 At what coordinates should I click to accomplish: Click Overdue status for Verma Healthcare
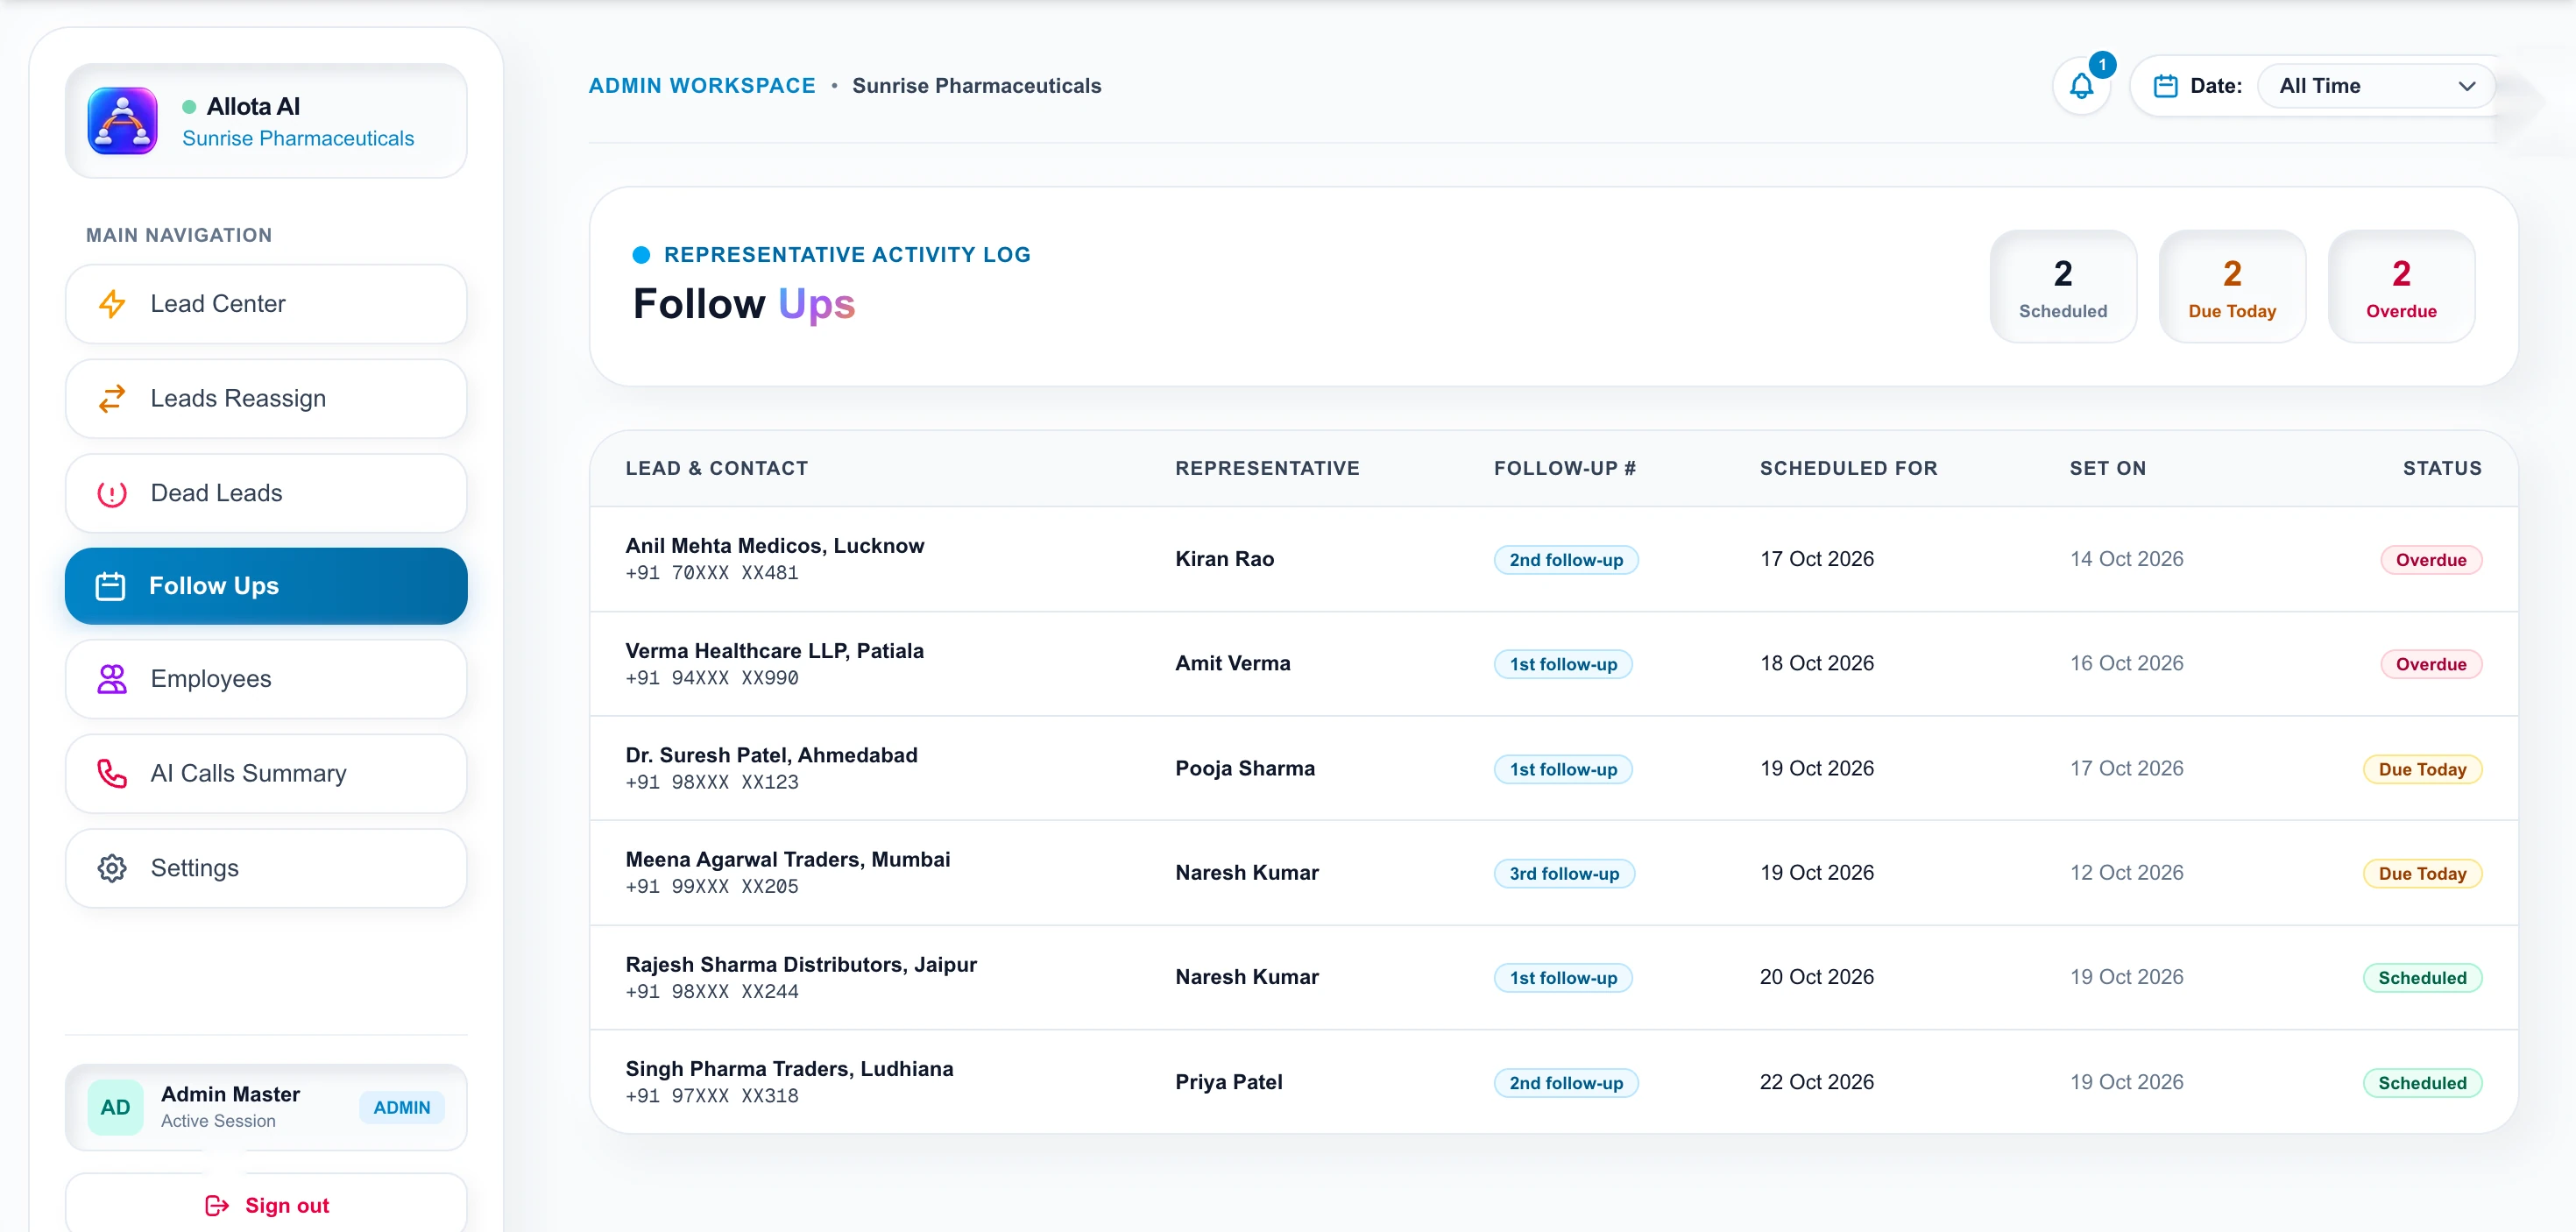coord(2430,664)
